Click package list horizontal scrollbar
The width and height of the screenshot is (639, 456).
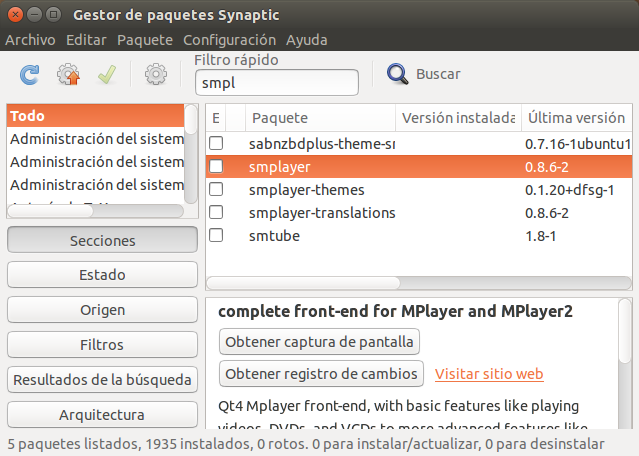coord(419,282)
